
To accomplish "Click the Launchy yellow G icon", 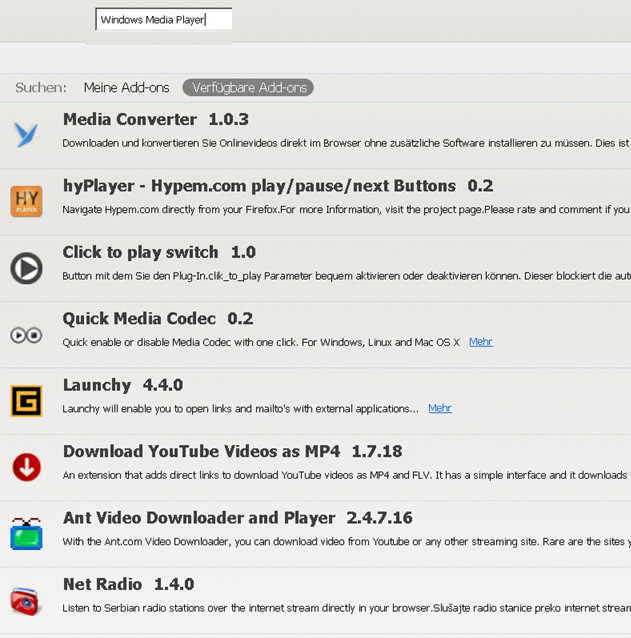I will pyautogui.click(x=26, y=401).
